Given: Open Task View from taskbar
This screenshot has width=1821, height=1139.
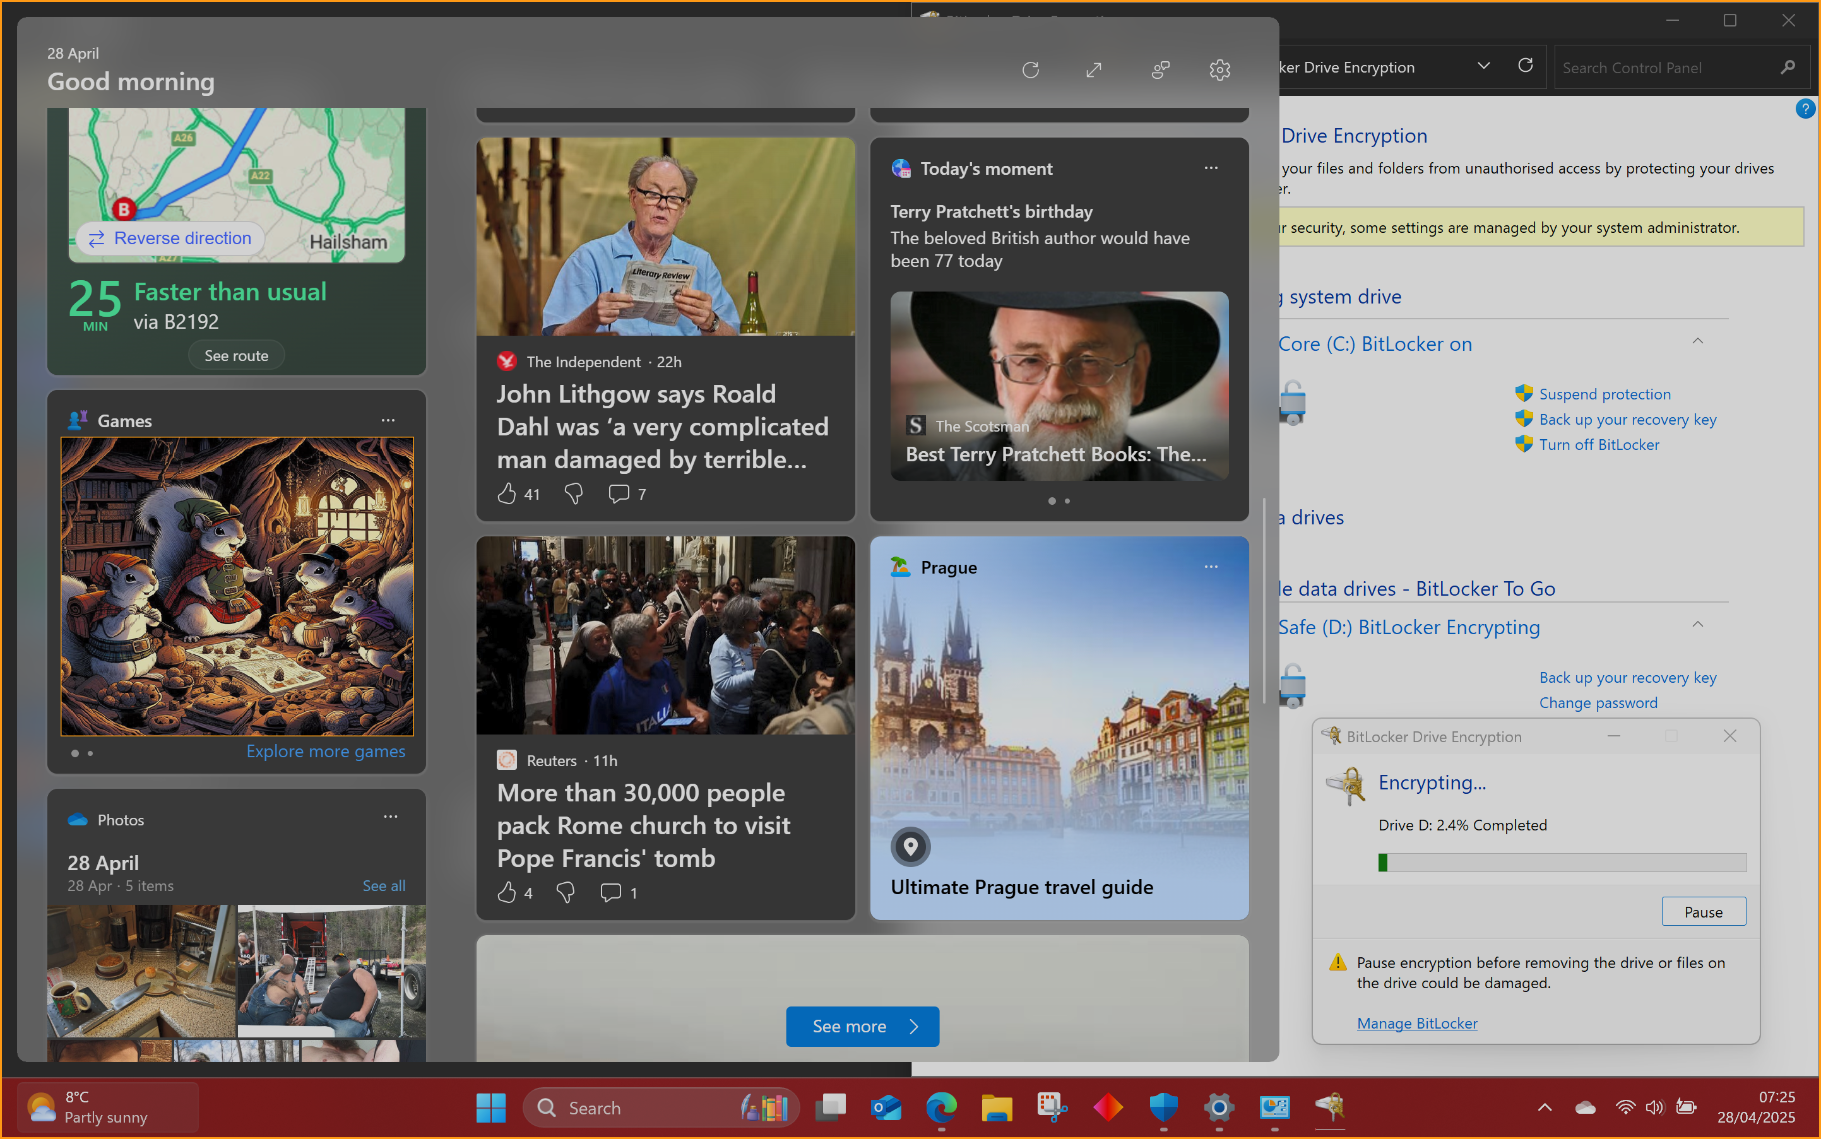Looking at the screenshot, I should [831, 1108].
